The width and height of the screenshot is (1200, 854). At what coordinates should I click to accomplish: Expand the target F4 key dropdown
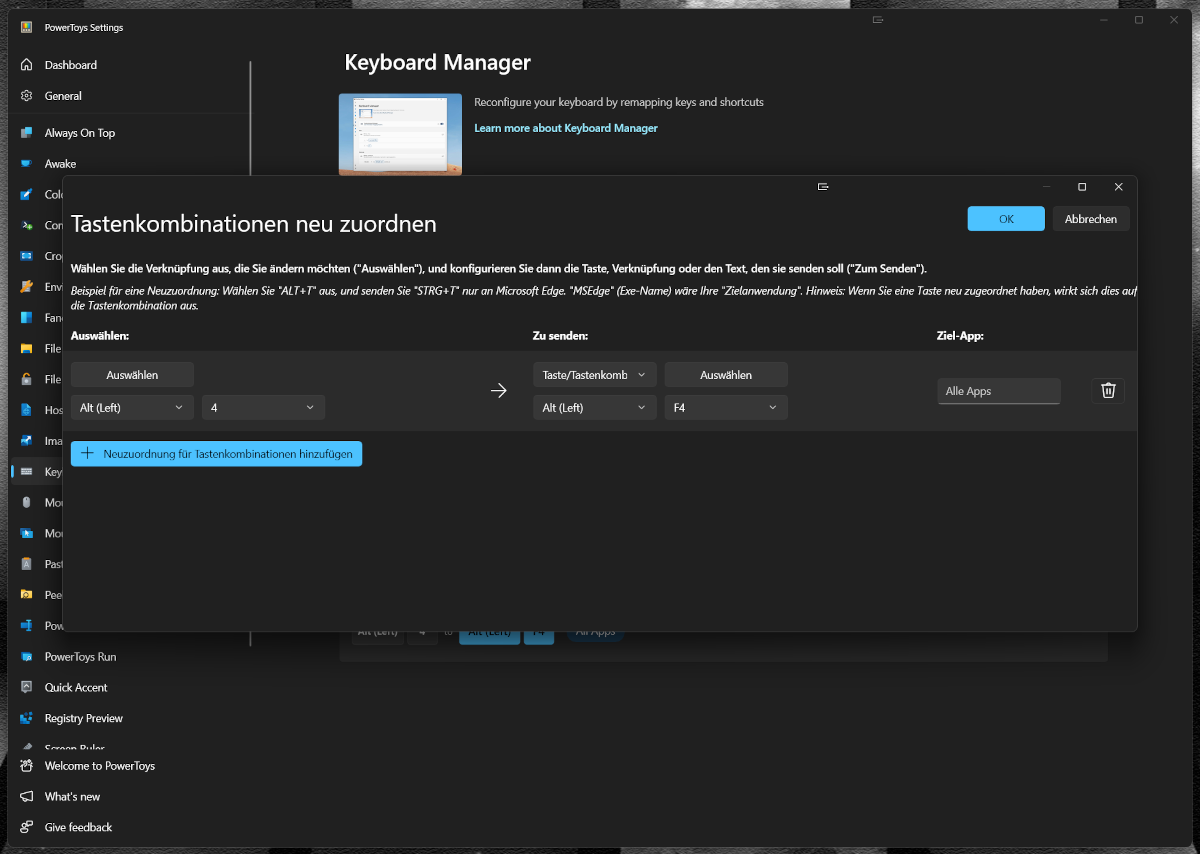(x=726, y=407)
